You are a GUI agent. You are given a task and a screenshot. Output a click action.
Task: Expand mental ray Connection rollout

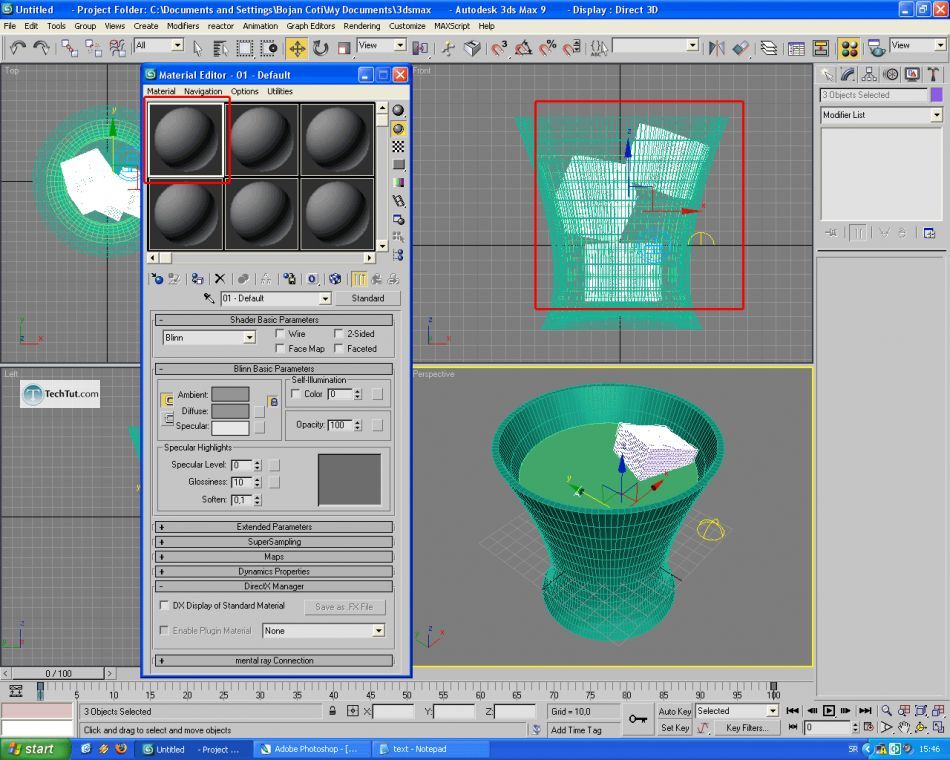(x=274, y=661)
